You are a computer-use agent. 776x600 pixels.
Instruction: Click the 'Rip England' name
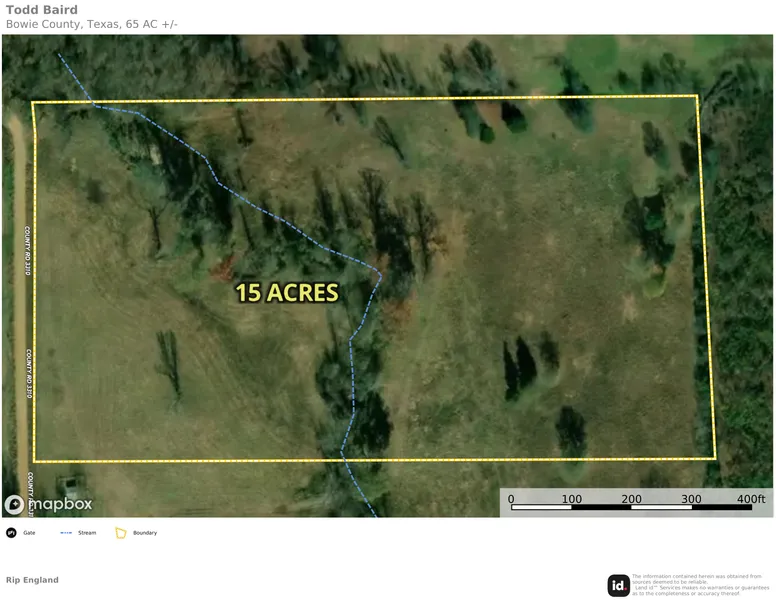point(32,580)
